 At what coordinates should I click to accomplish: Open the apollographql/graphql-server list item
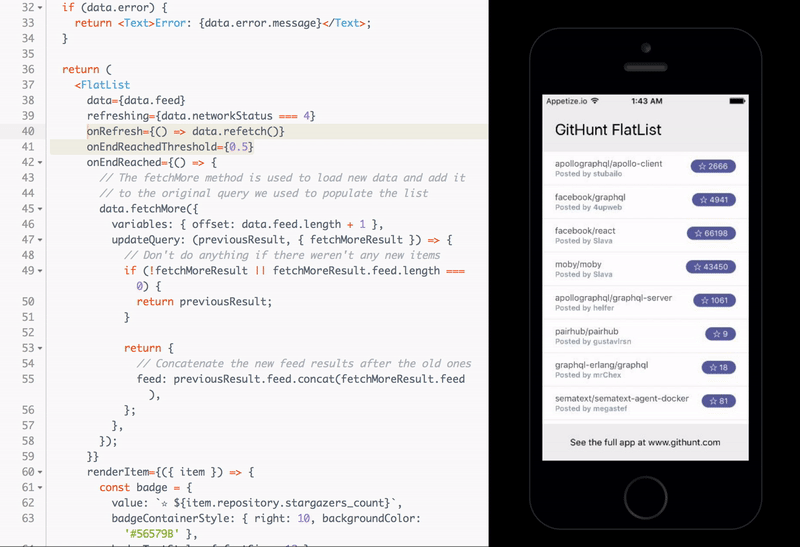click(645, 303)
